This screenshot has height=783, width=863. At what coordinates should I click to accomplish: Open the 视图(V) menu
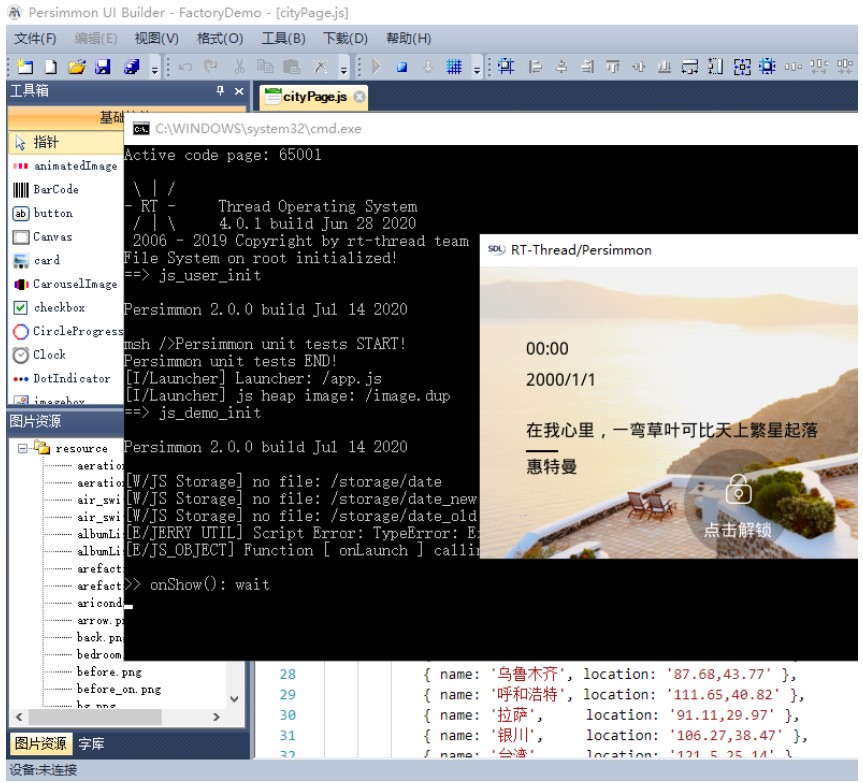[157, 39]
